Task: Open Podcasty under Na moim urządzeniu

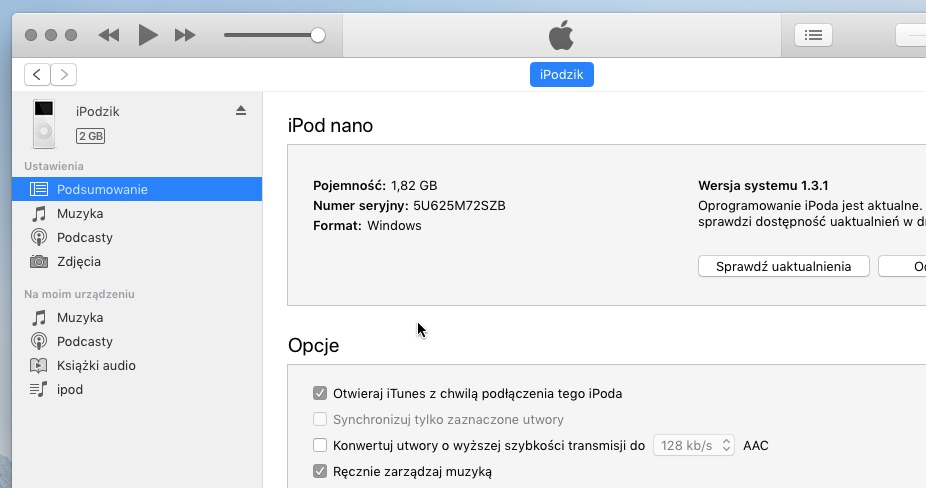Action: [x=137, y=341]
